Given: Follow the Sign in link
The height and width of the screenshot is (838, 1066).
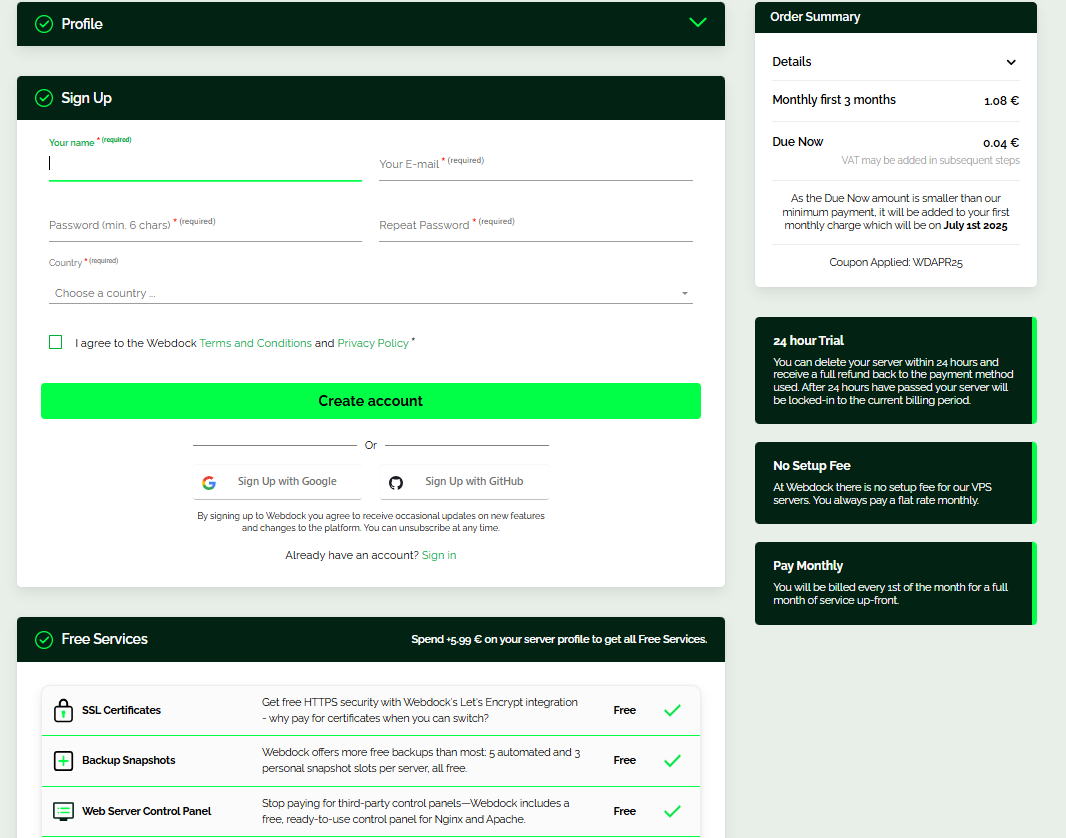Looking at the screenshot, I should (439, 555).
